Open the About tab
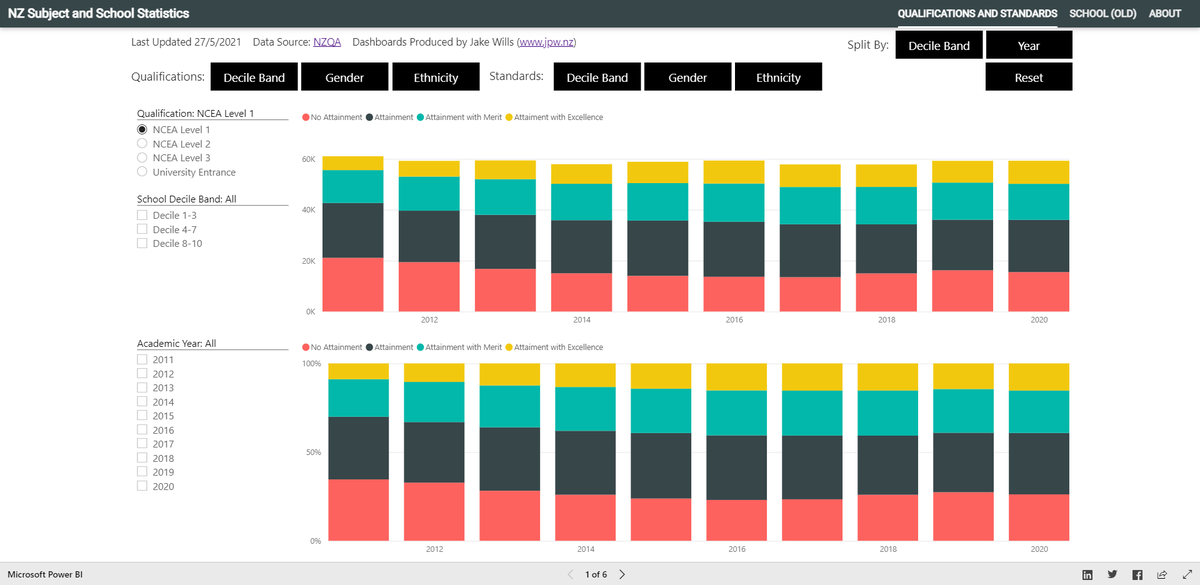1200x585 pixels. [1165, 14]
